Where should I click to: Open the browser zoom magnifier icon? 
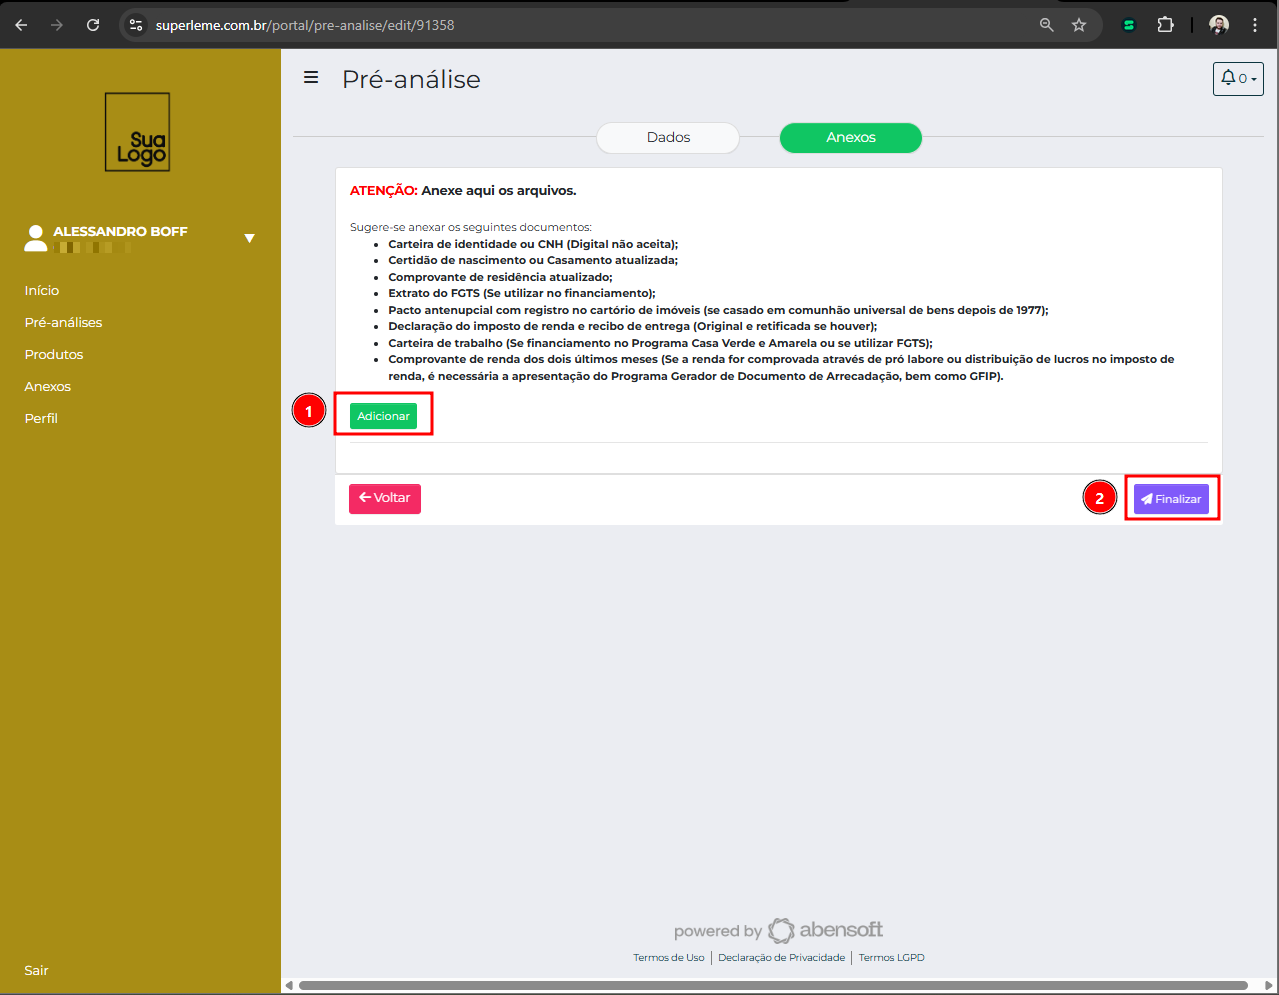click(x=1046, y=25)
